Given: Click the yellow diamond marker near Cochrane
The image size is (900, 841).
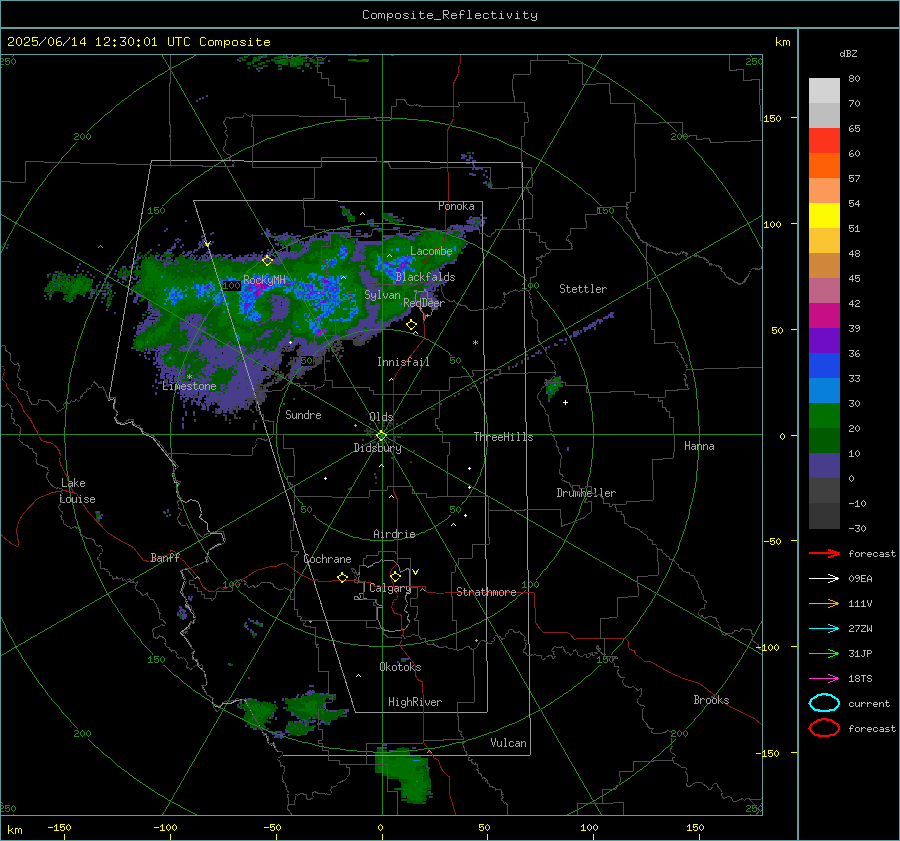Looking at the screenshot, I should (x=342, y=577).
